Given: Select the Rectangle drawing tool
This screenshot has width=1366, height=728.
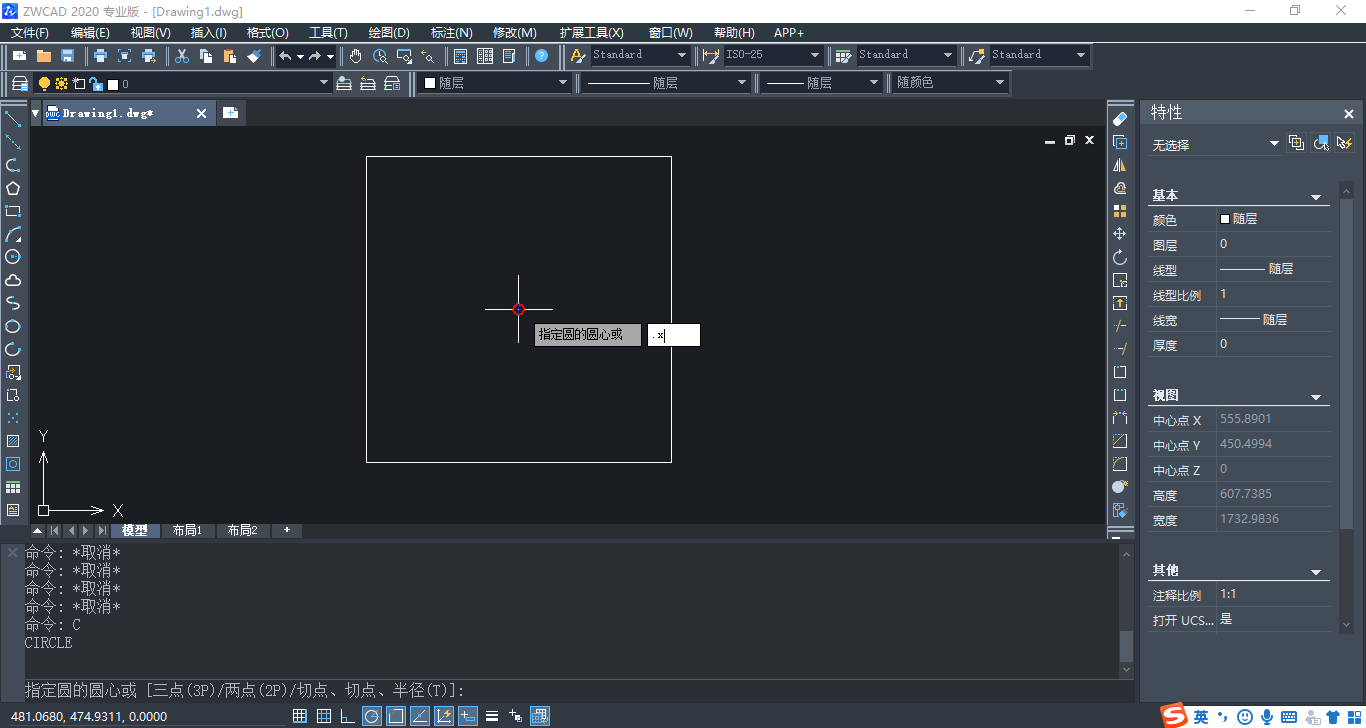Looking at the screenshot, I should 13,211.
